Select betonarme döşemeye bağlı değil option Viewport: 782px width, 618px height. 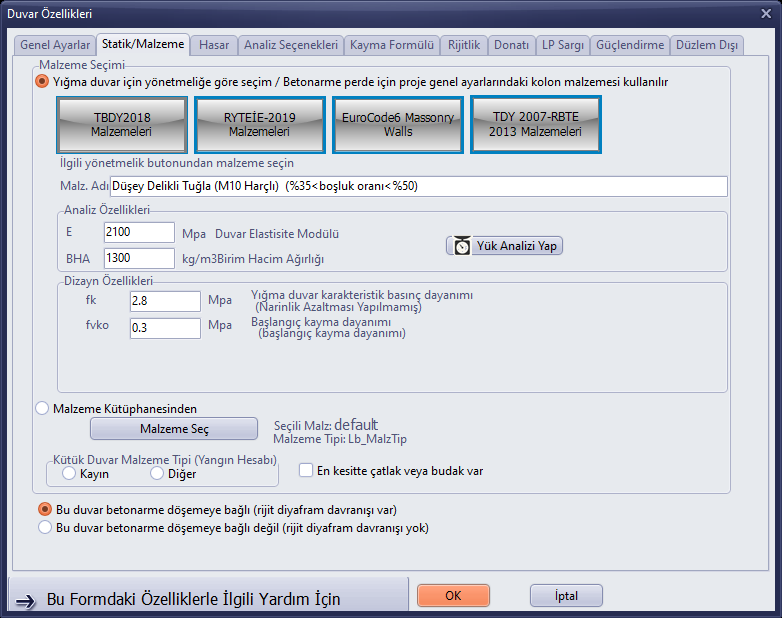pyautogui.click(x=45, y=527)
